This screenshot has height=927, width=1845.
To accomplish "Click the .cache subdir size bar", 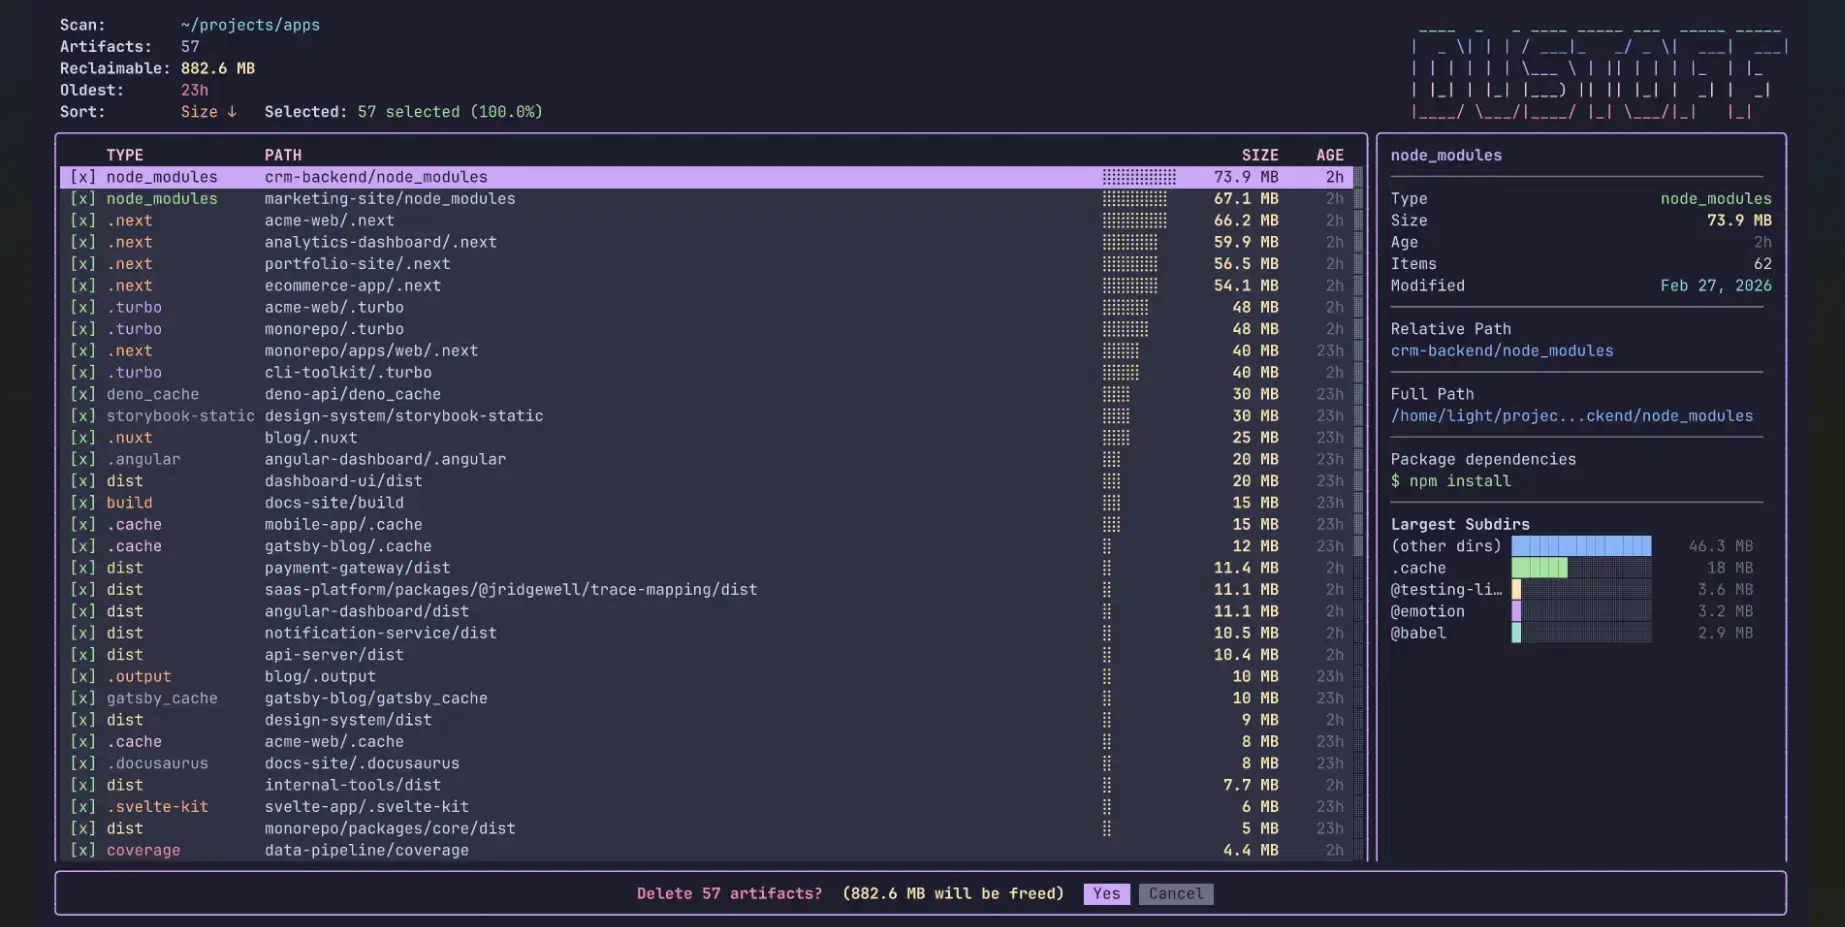I will tap(1540, 568).
